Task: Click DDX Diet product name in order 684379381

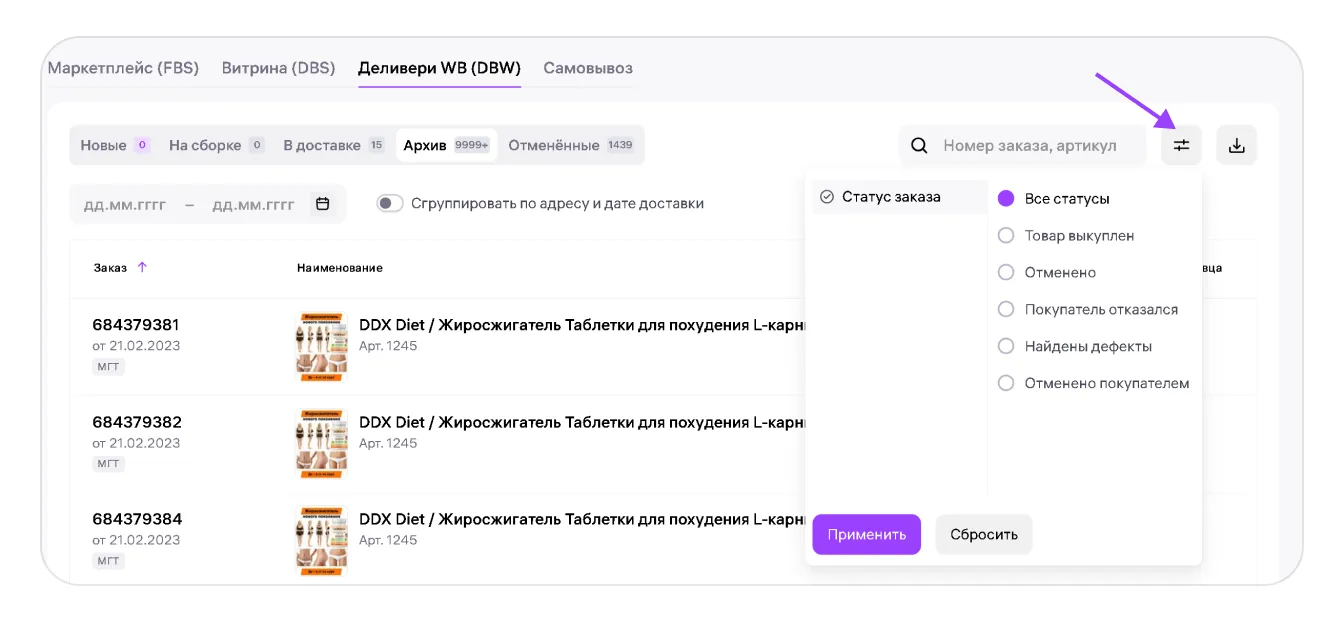Action: click(x=583, y=325)
